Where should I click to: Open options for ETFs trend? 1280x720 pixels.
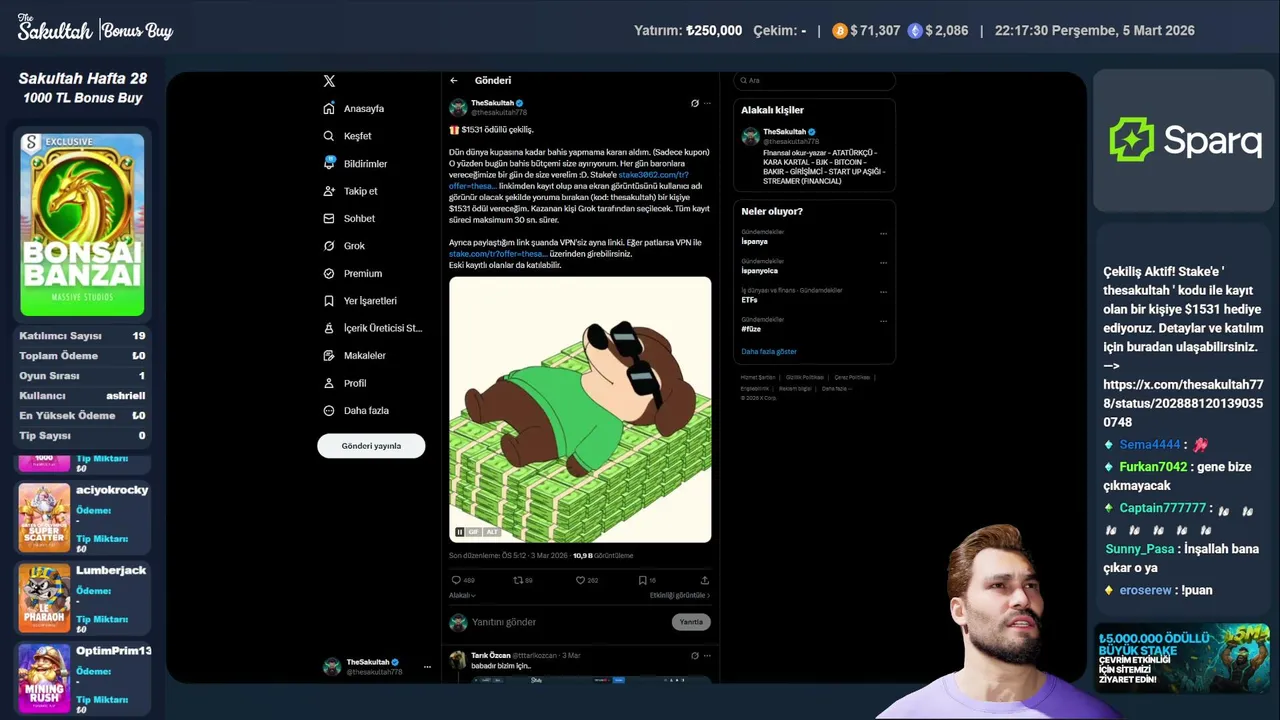883,292
